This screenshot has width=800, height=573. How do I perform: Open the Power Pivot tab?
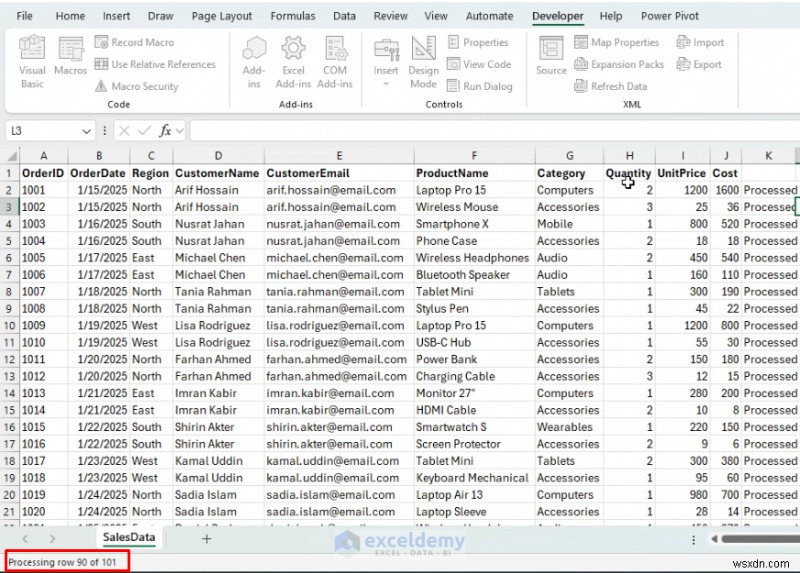pos(670,16)
